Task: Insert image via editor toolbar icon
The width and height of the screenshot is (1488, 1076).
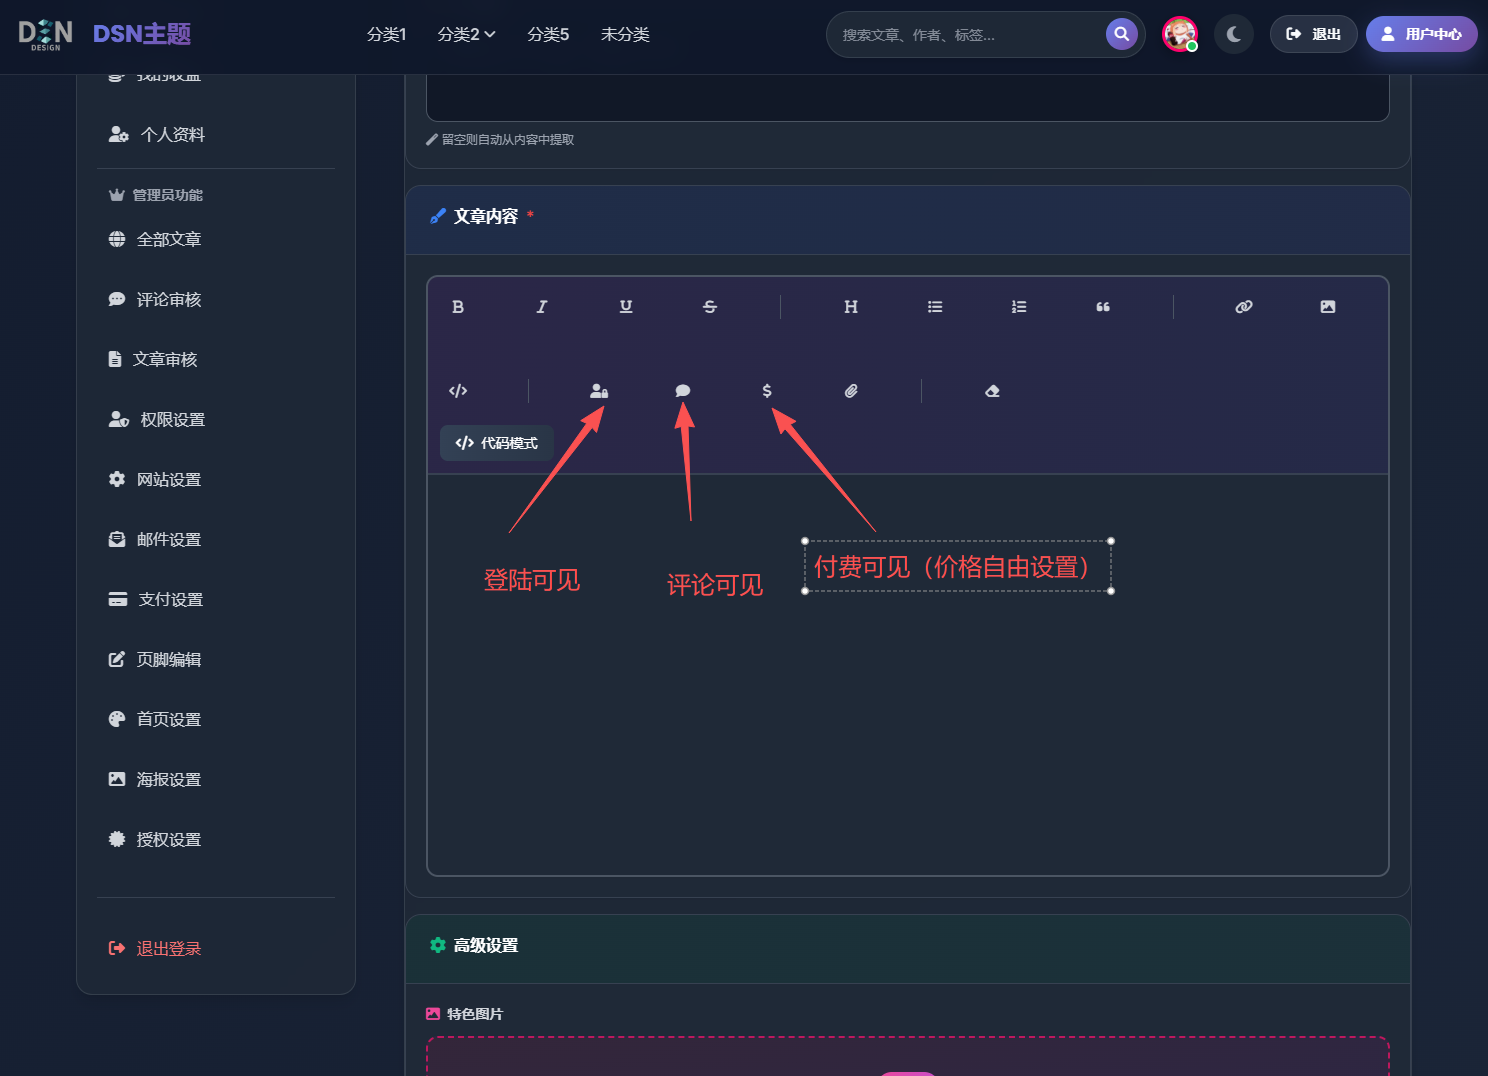Action: pos(1328,307)
